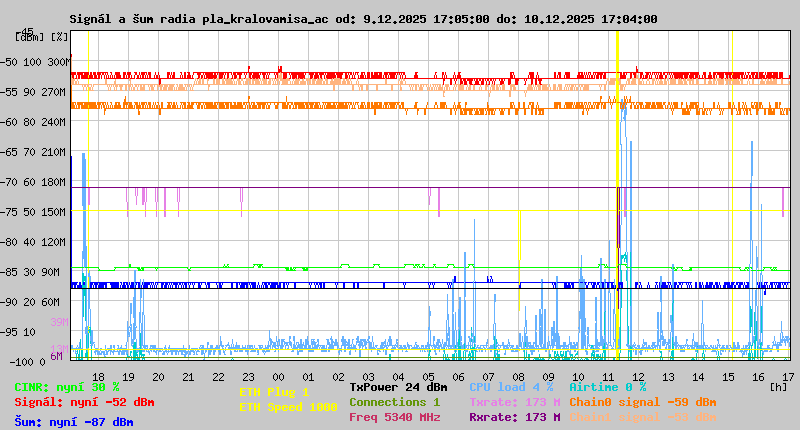The height and width of the screenshot is (430, 800).
Task: Click the 'Šum: nyní -87 dBm' legend entry
Action: [74, 422]
